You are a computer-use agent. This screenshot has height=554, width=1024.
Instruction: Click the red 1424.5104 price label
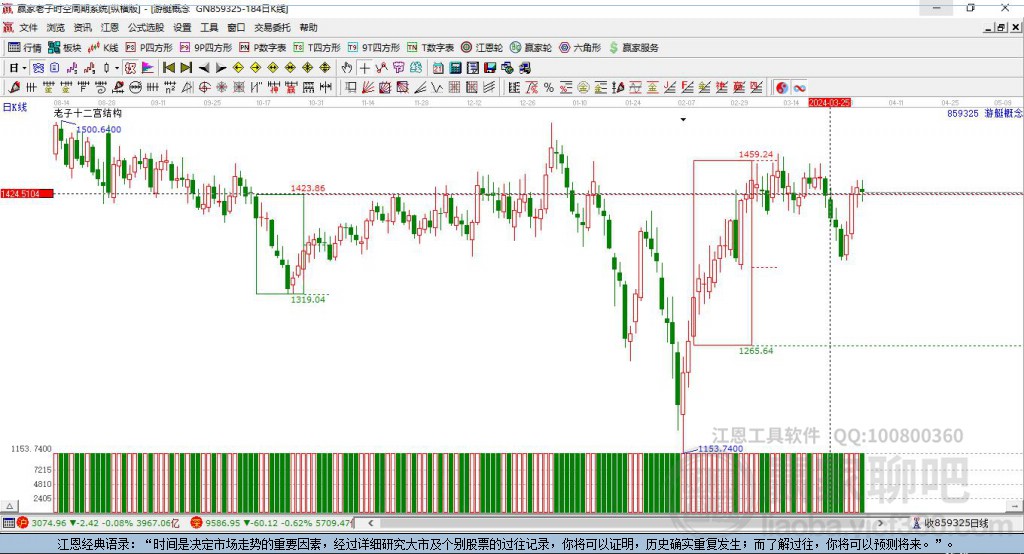tap(27, 194)
